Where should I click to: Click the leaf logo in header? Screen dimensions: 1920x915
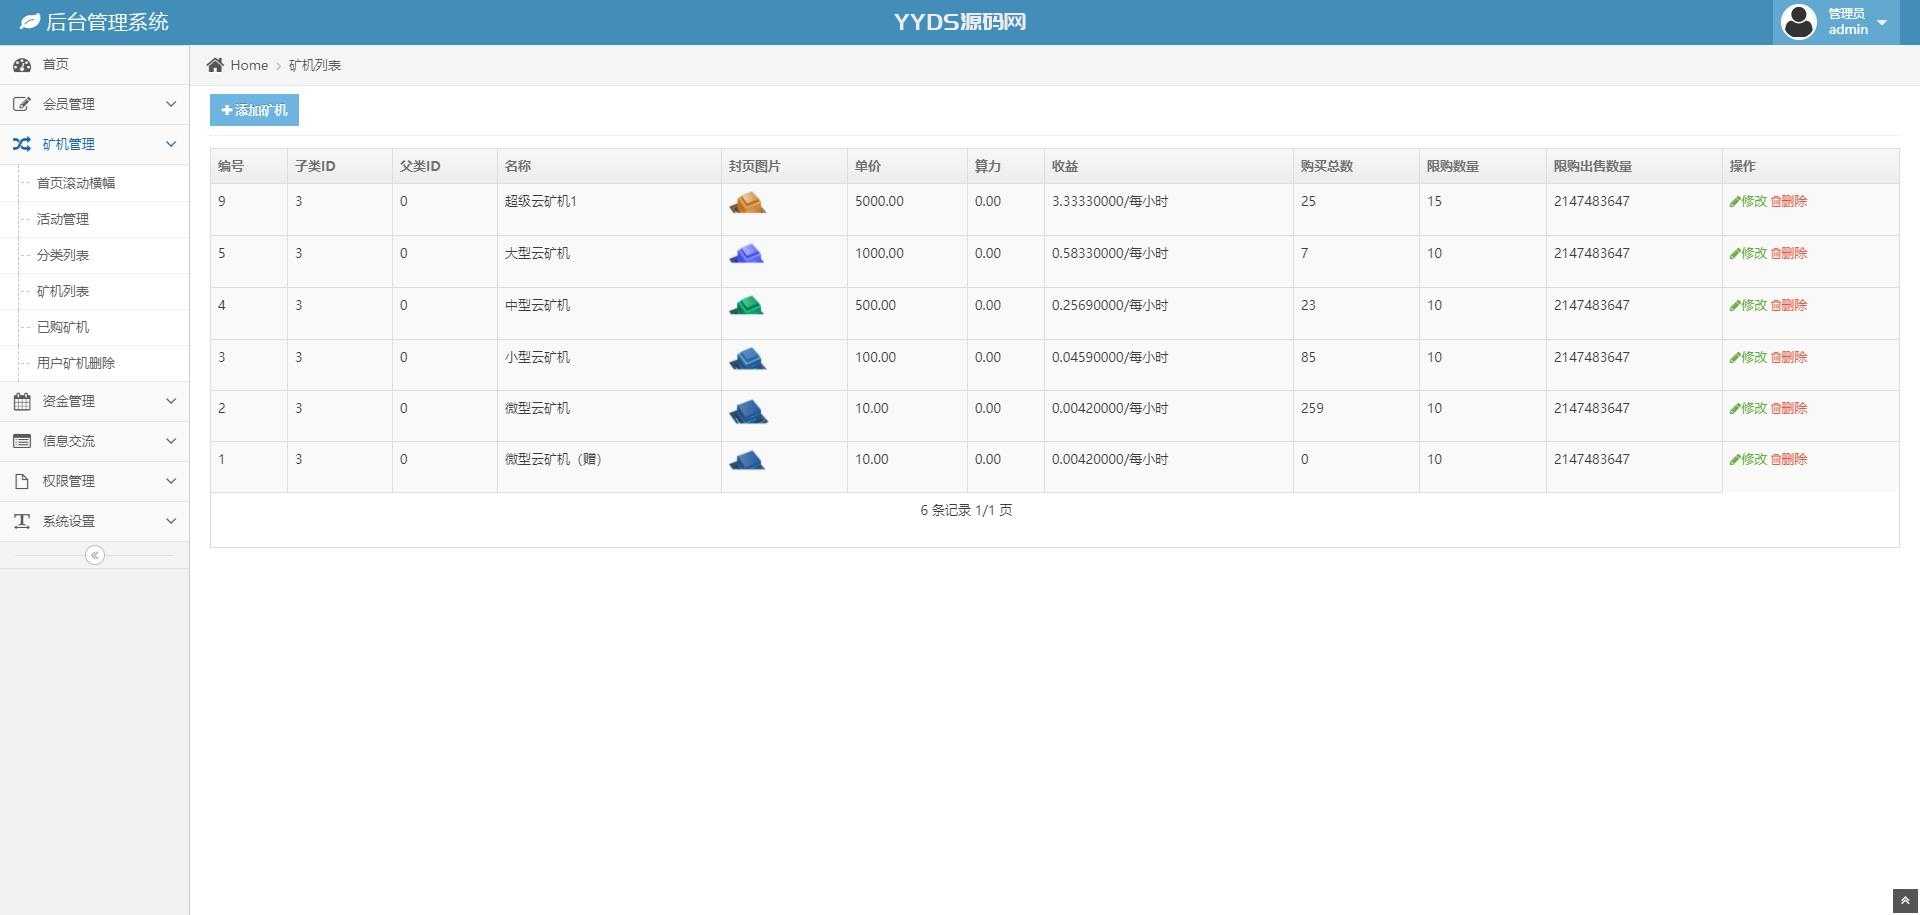coord(30,22)
